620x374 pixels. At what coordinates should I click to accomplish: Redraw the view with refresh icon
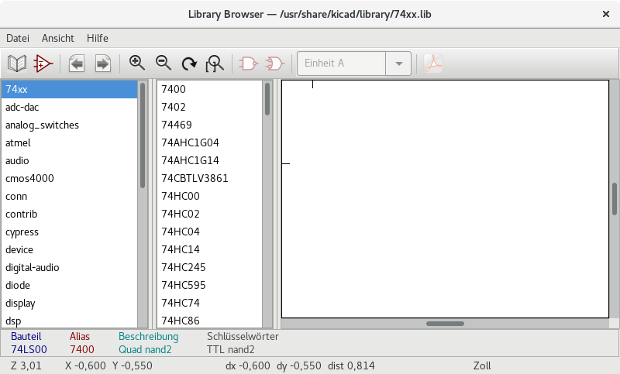pos(189,63)
